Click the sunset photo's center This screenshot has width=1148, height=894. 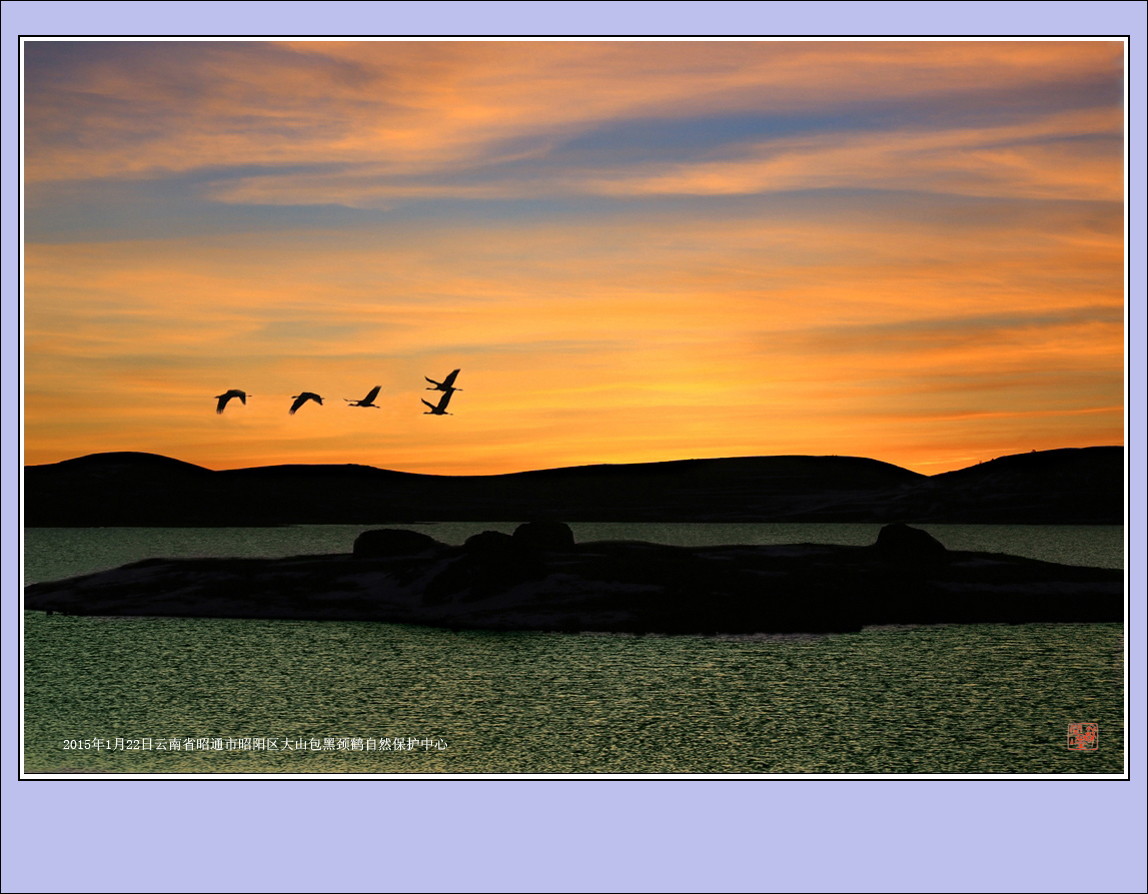pos(574,407)
